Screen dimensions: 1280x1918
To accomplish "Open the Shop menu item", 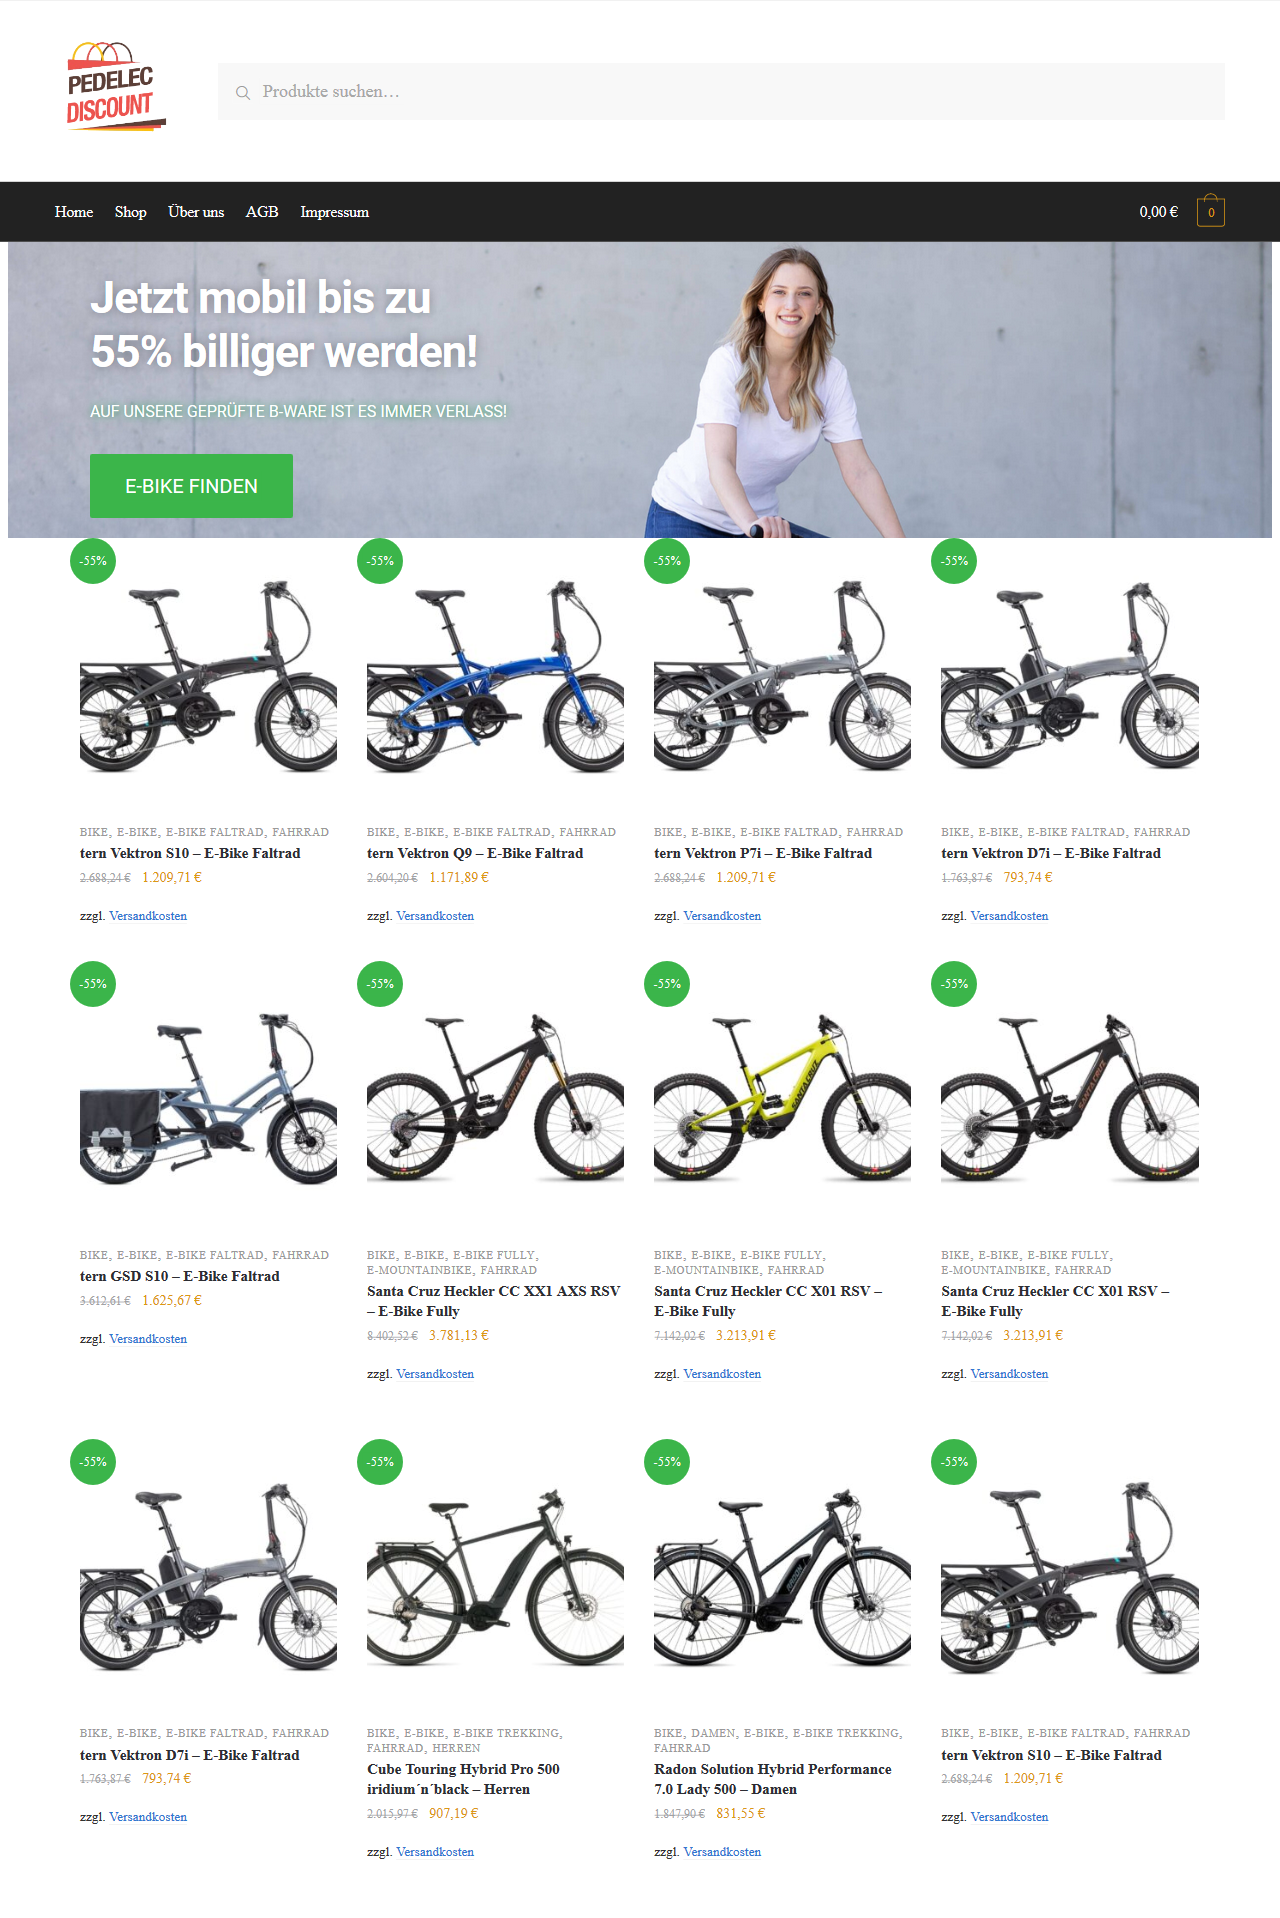I will (130, 212).
